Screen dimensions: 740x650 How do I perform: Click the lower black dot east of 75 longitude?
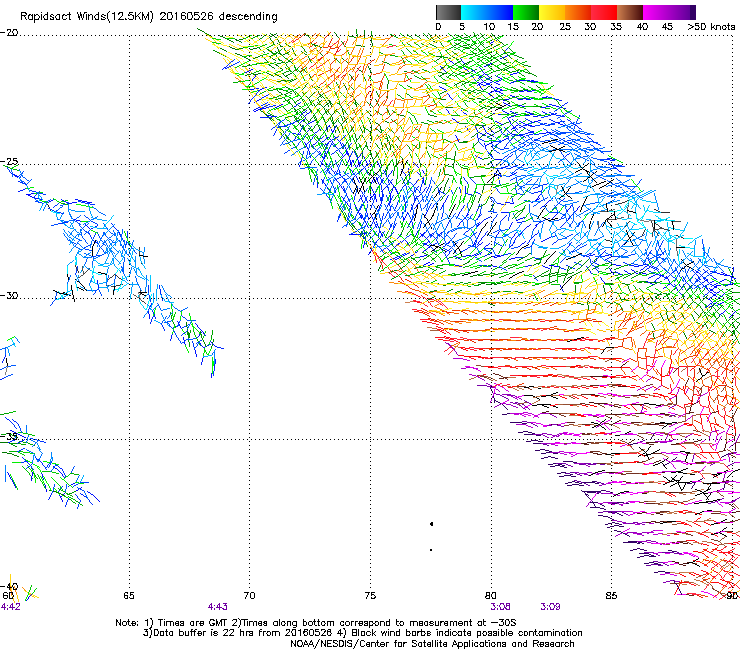pos(431,550)
